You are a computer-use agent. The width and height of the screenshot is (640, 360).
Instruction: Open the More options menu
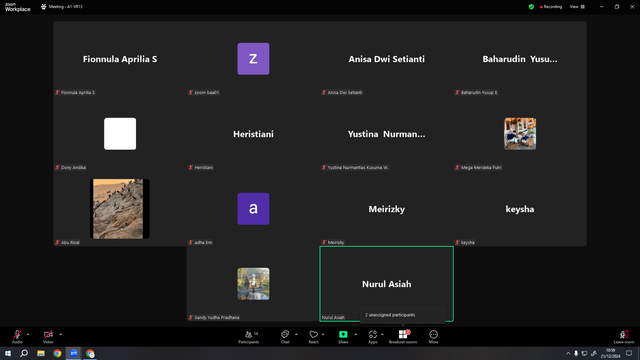pyautogui.click(x=433, y=337)
